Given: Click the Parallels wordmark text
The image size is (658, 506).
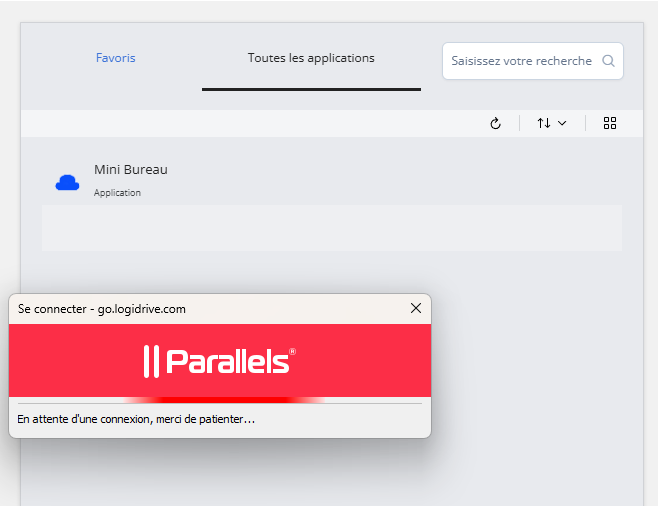Looking at the screenshot, I should coord(227,361).
